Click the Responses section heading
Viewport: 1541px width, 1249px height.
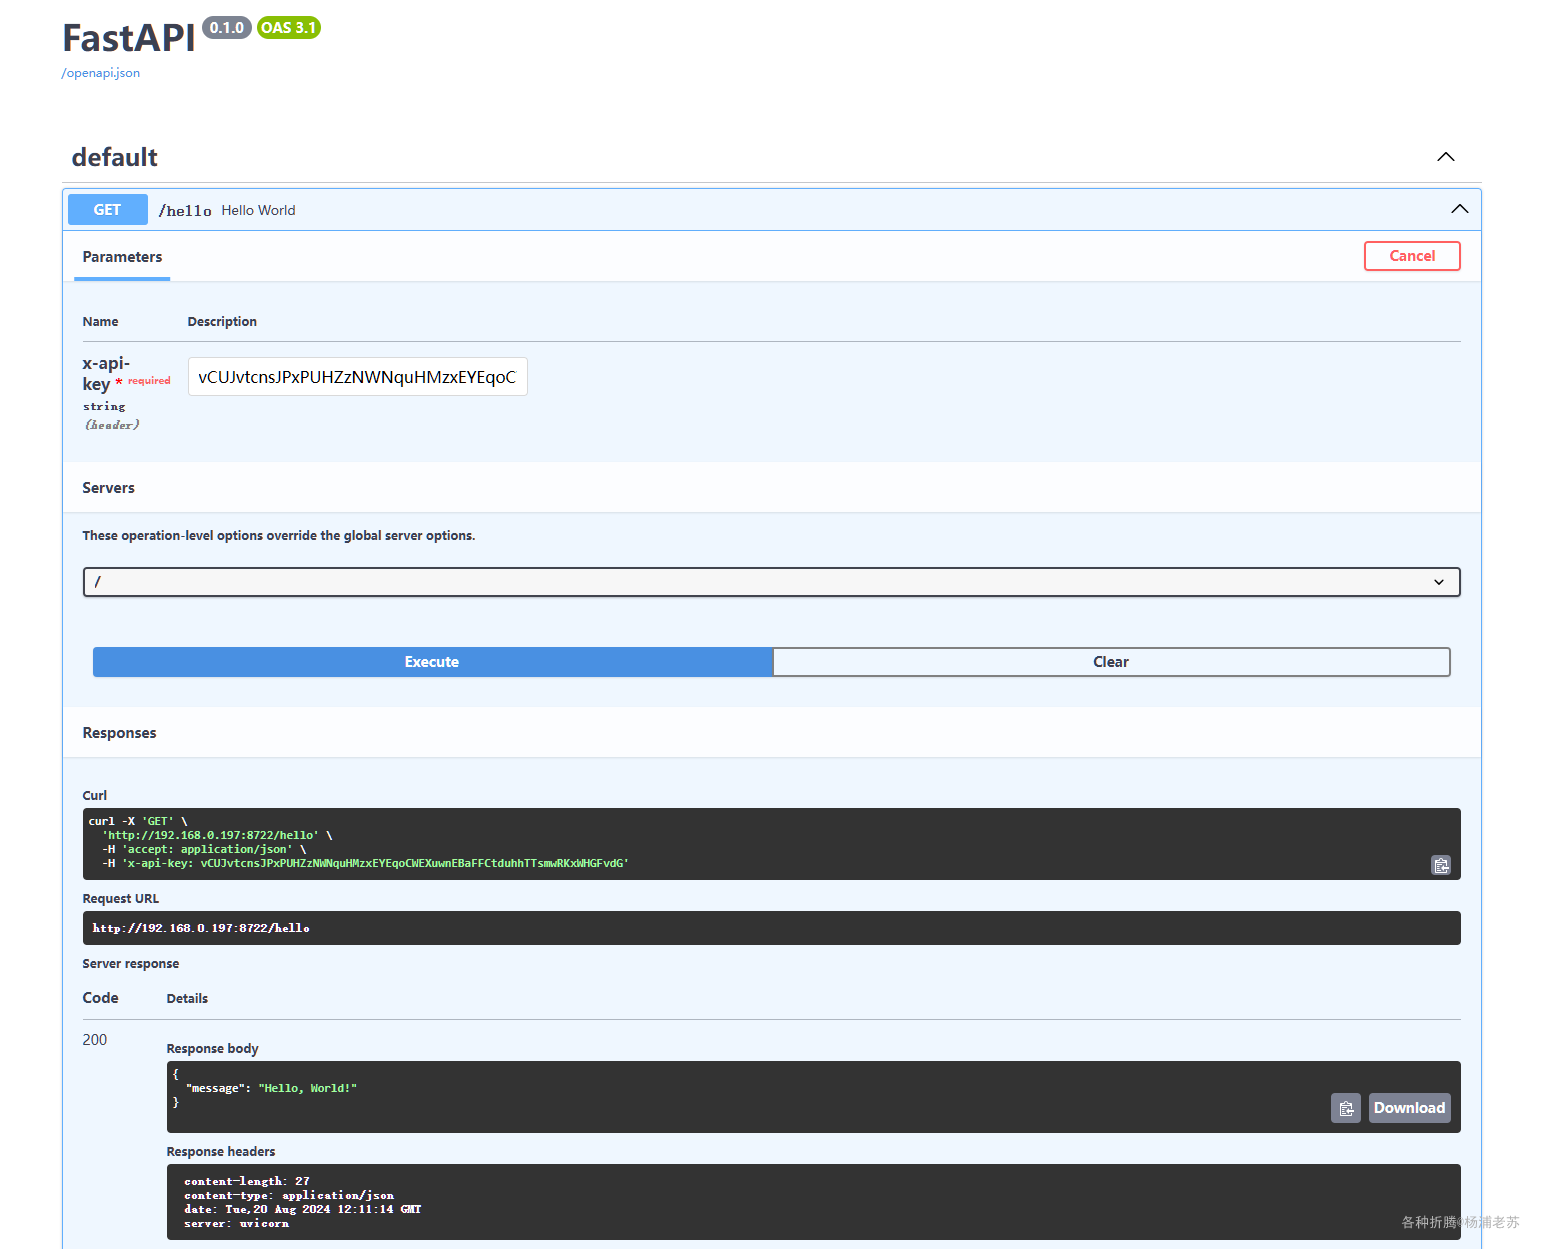[120, 733]
